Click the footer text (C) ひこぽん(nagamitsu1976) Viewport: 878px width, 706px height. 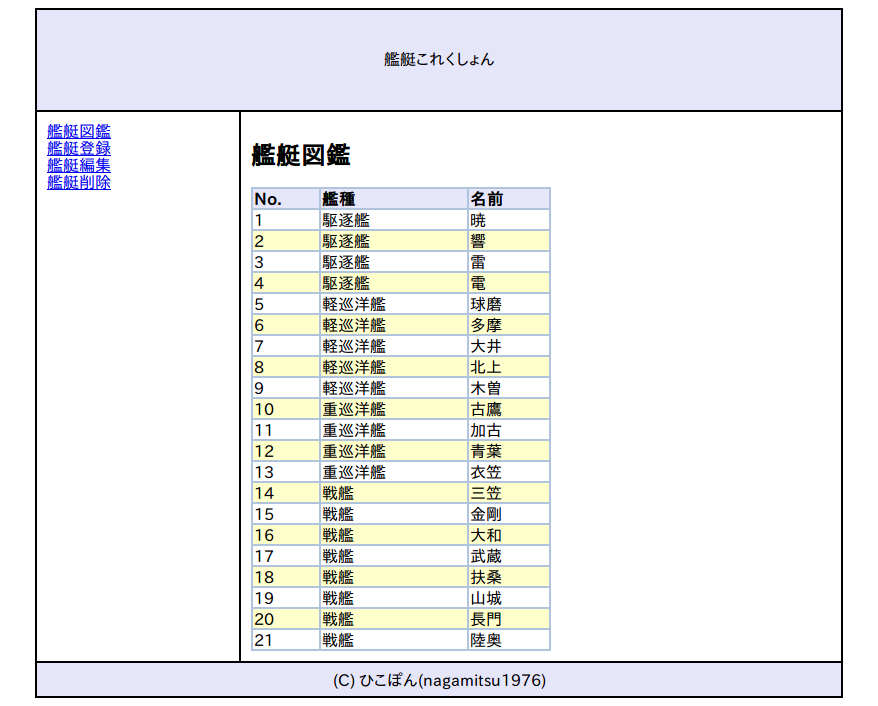pos(439,680)
